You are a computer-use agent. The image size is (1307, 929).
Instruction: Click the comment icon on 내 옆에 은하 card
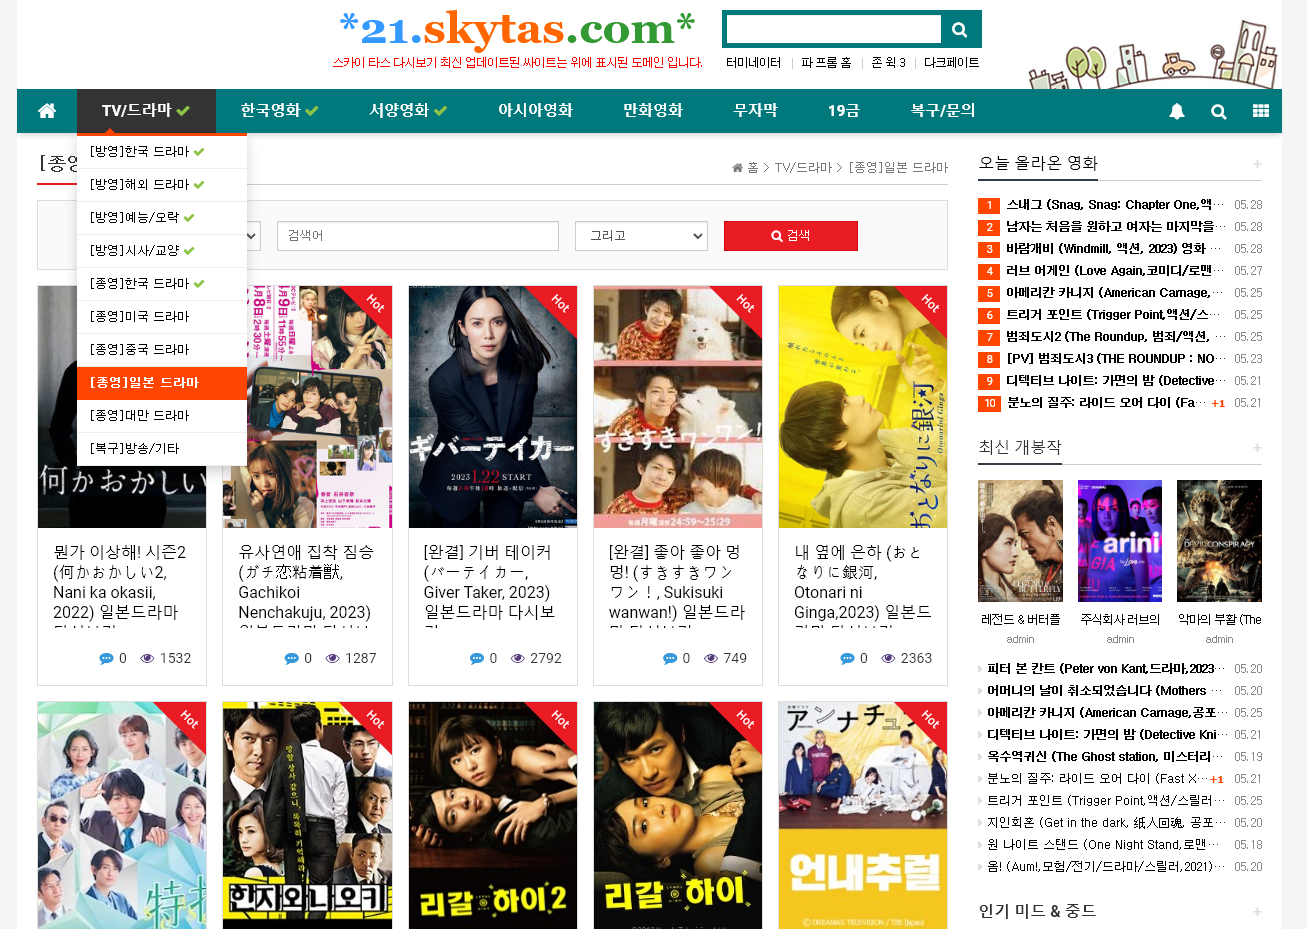coord(847,658)
